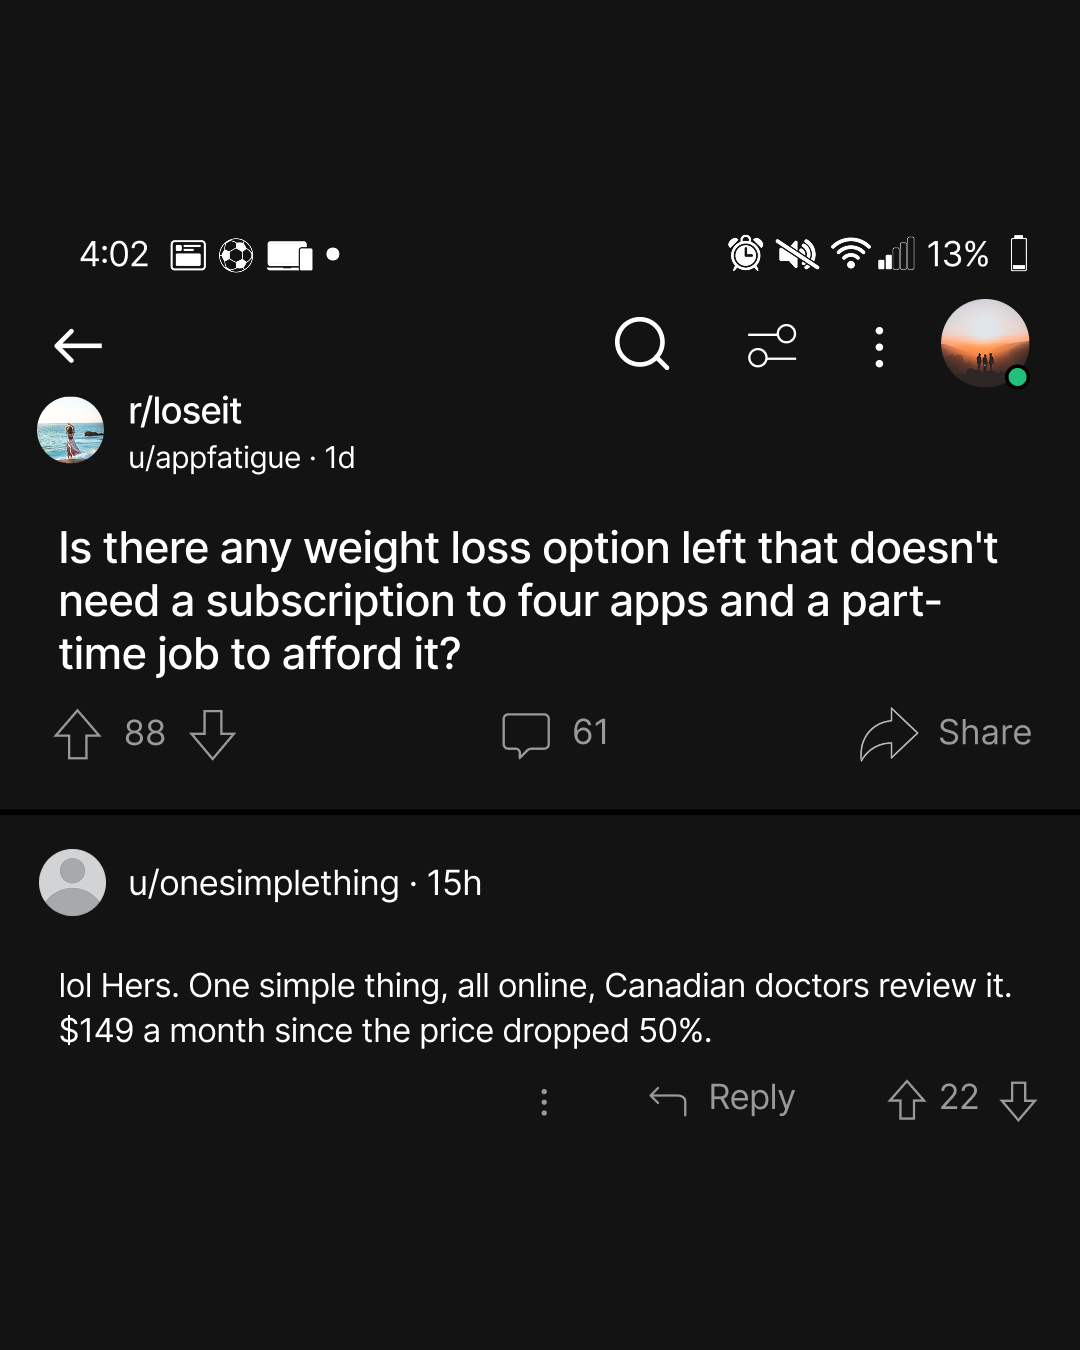Upvote the weight loss post
Viewport: 1080px width, 1350px height.
point(77,734)
